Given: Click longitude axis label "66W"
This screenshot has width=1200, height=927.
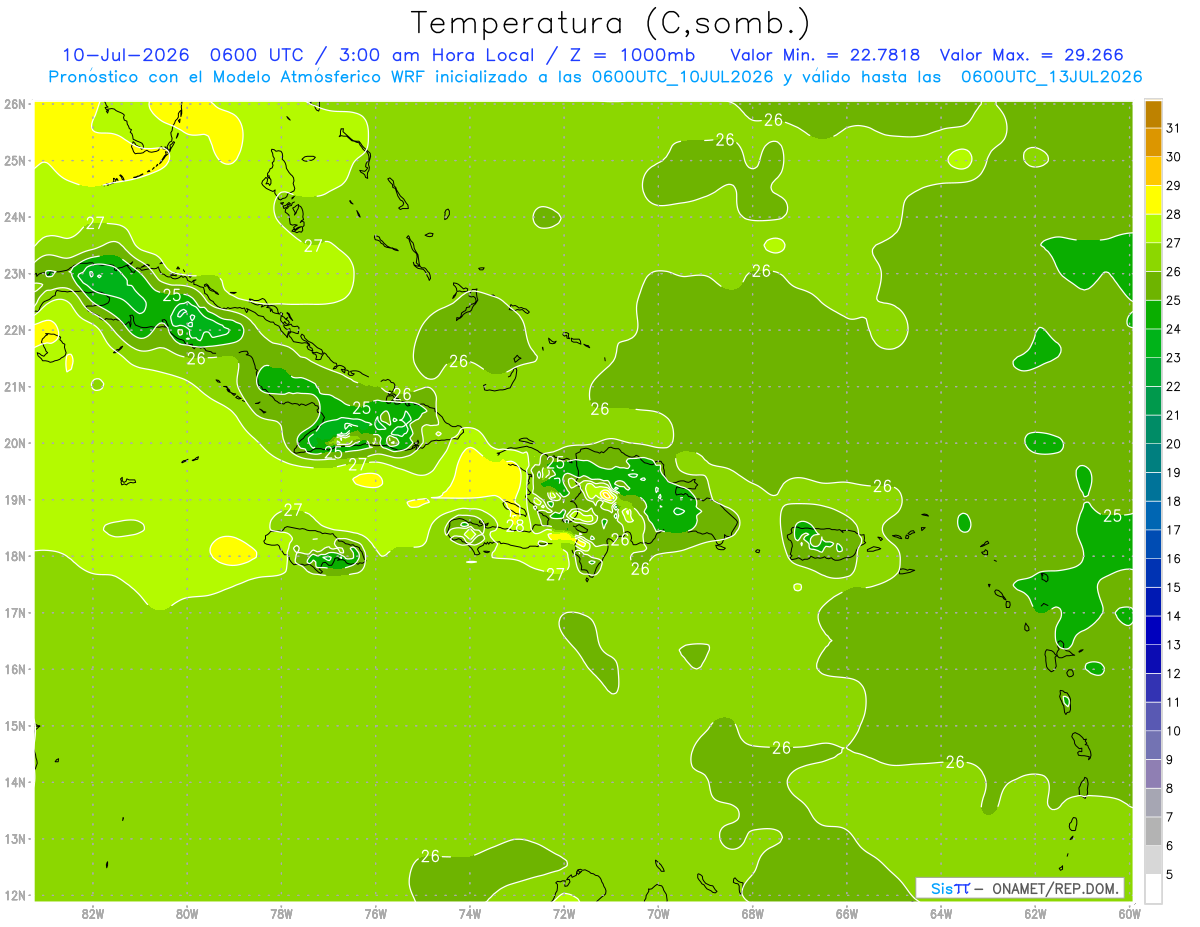Looking at the screenshot, I should pyautogui.click(x=847, y=913).
